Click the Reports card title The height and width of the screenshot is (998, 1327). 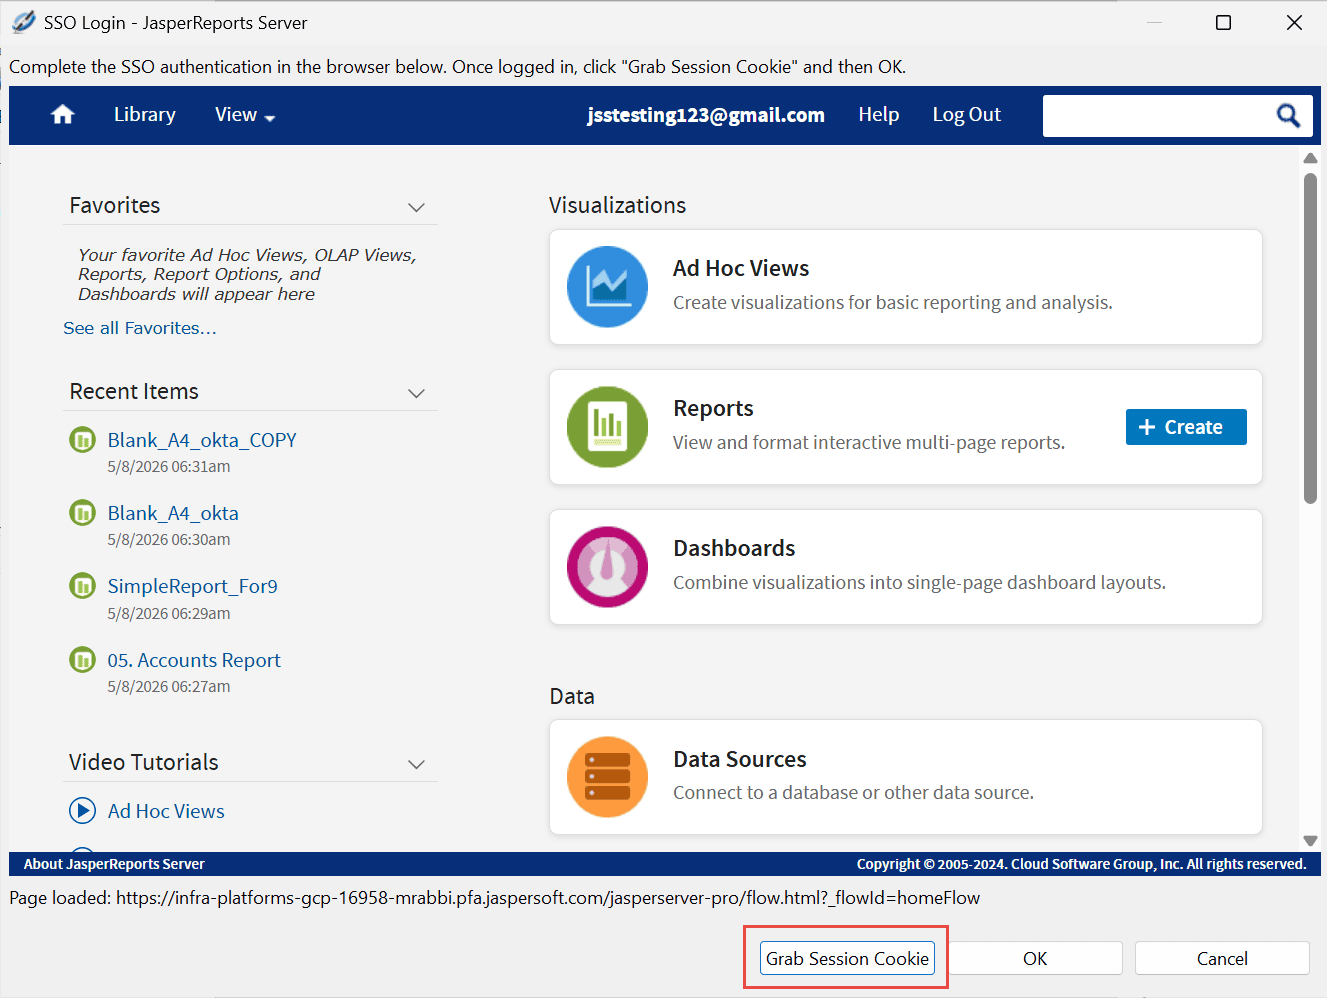tap(713, 408)
